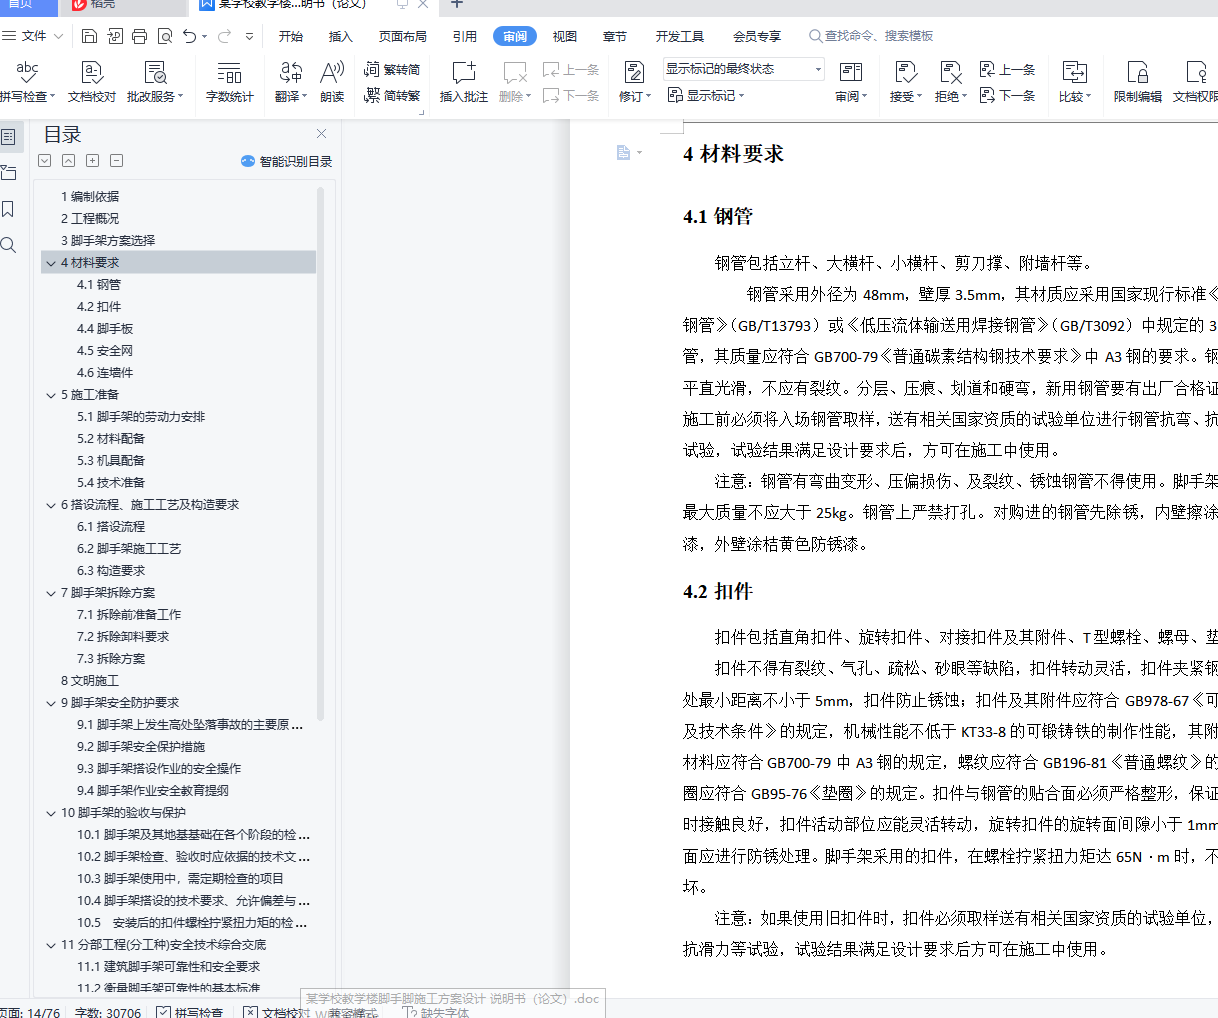Switch to the 引用 ribbon tab
The height and width of the screenshot is (1018, 1218).
[465, 36]
